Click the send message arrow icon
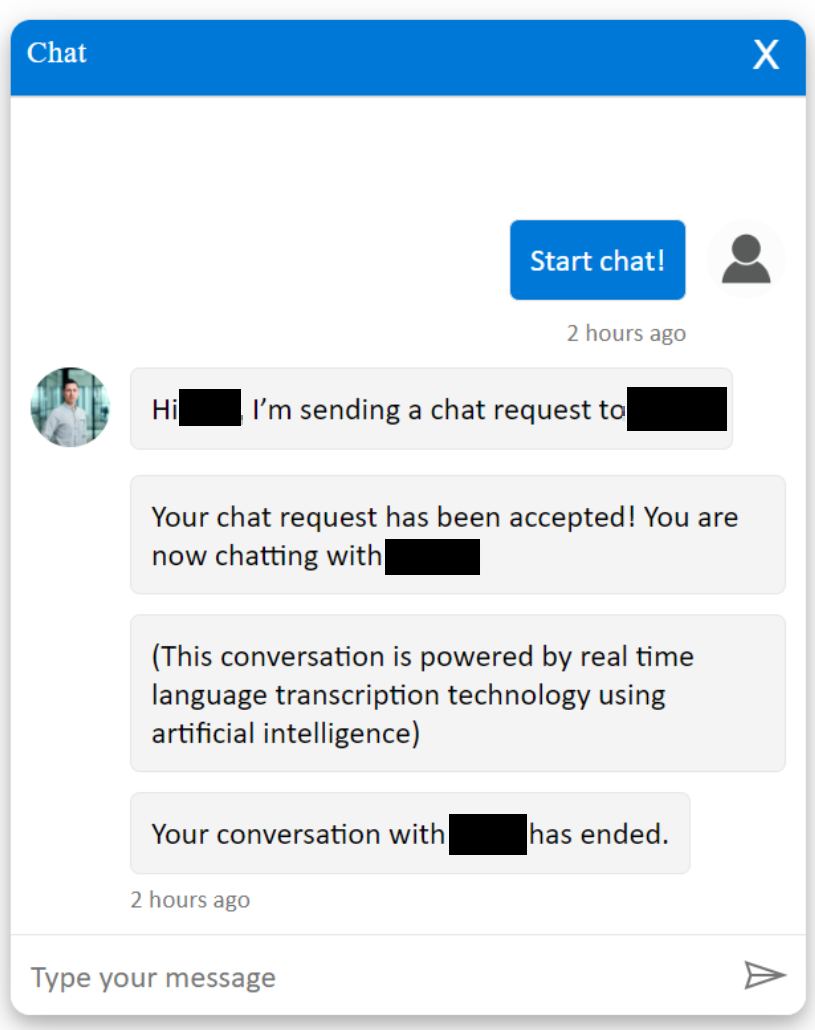The image size is (815, 1030). (765, 975)
